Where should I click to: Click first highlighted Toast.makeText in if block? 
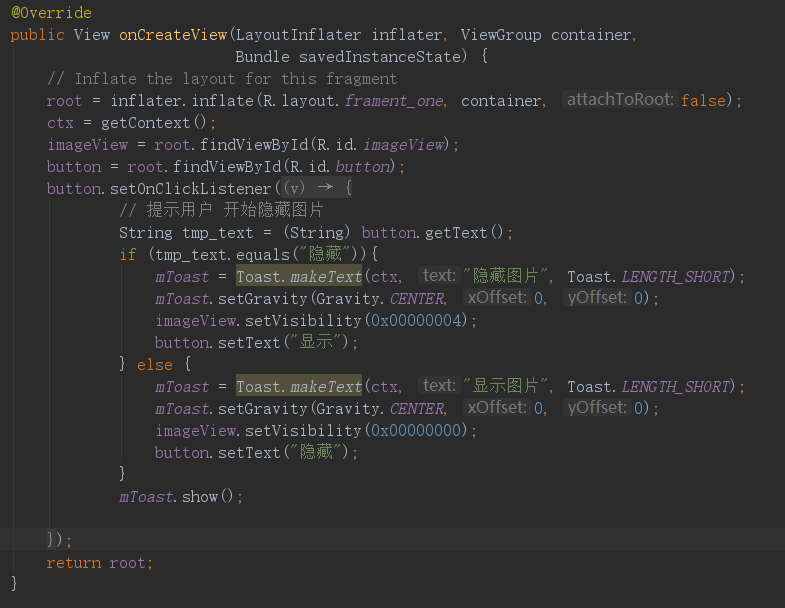tap(299, 277)
